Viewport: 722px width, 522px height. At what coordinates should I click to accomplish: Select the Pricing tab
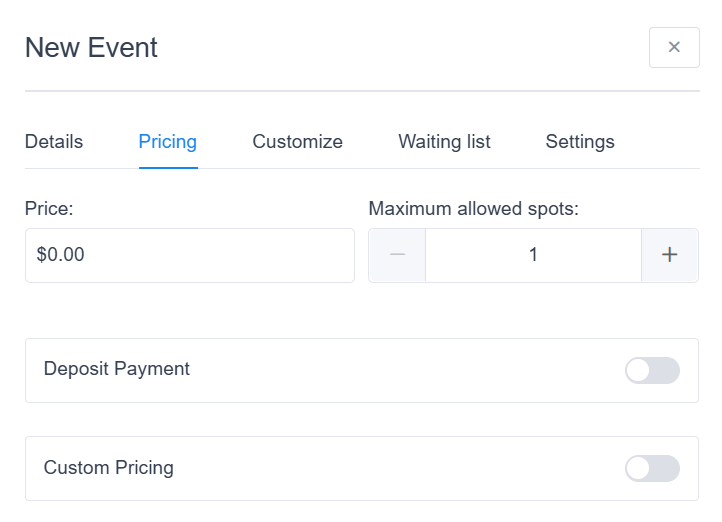168,142
